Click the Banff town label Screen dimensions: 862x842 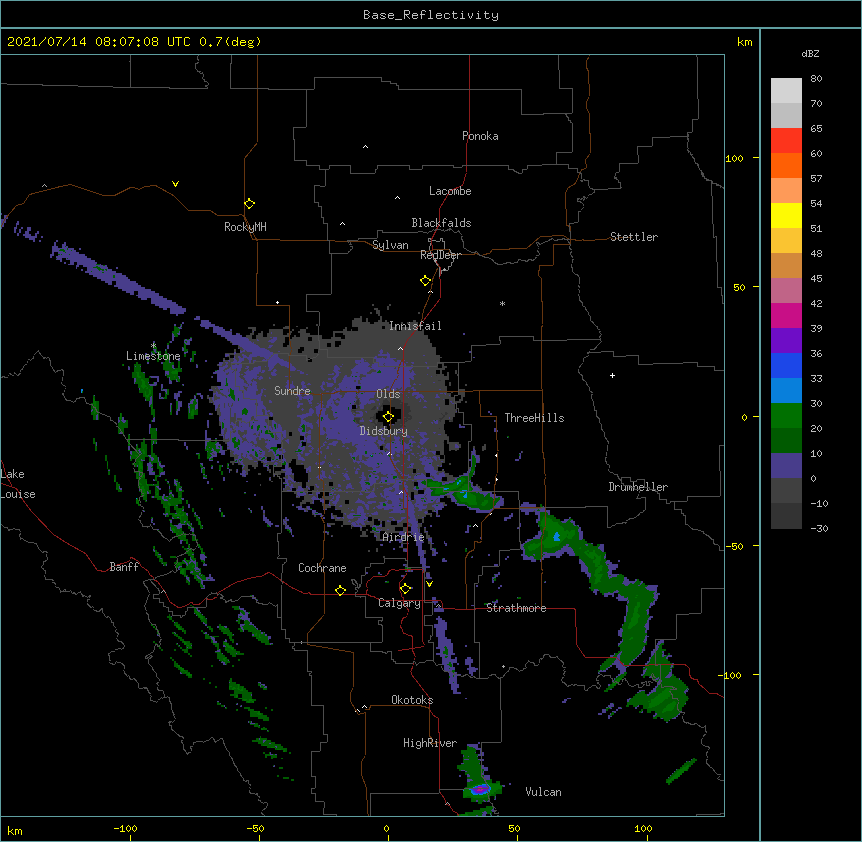click(124, 567)
